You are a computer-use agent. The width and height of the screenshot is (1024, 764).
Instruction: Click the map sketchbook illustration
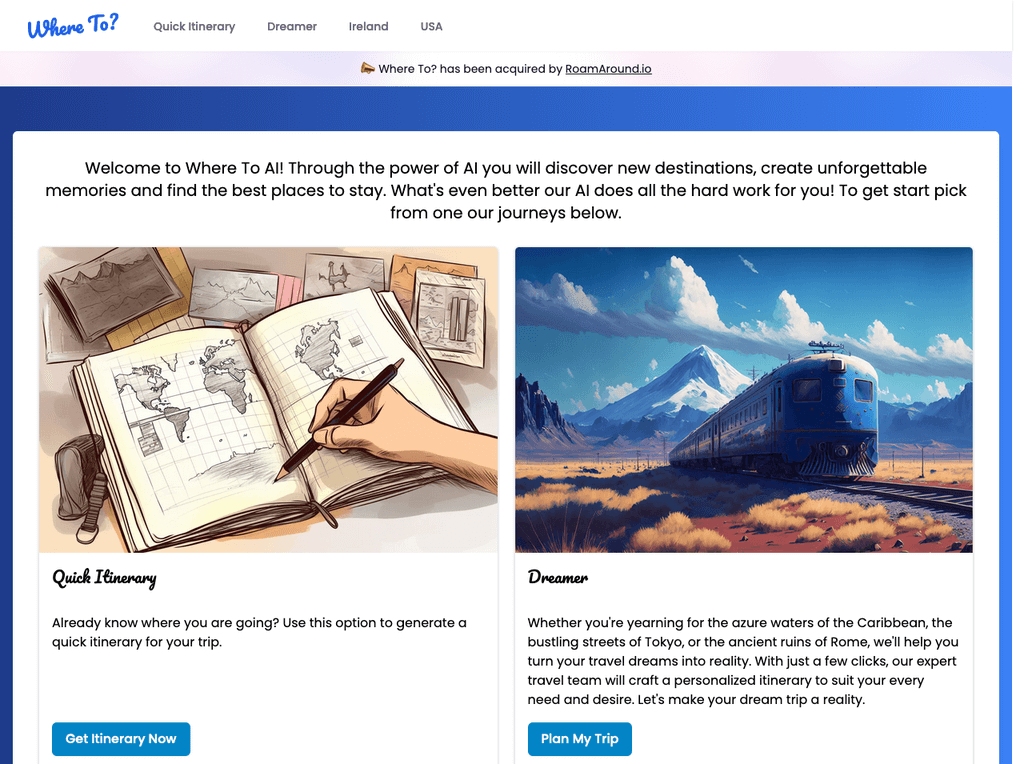268,400
